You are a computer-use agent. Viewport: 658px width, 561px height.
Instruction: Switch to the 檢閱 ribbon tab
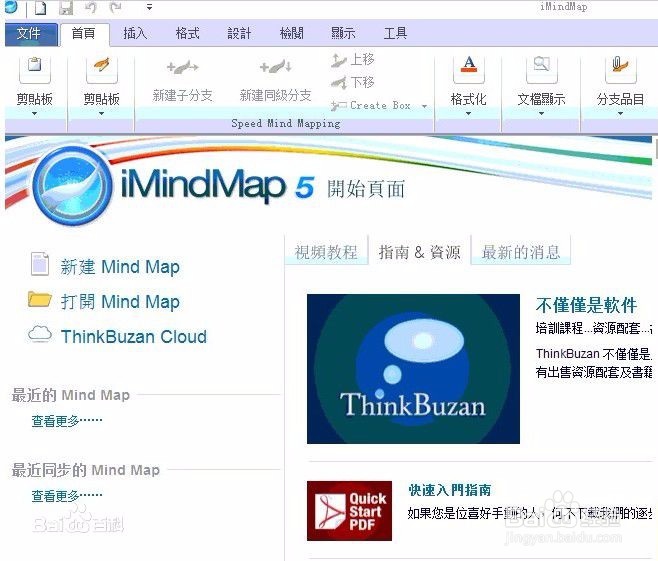coord(291,33)
